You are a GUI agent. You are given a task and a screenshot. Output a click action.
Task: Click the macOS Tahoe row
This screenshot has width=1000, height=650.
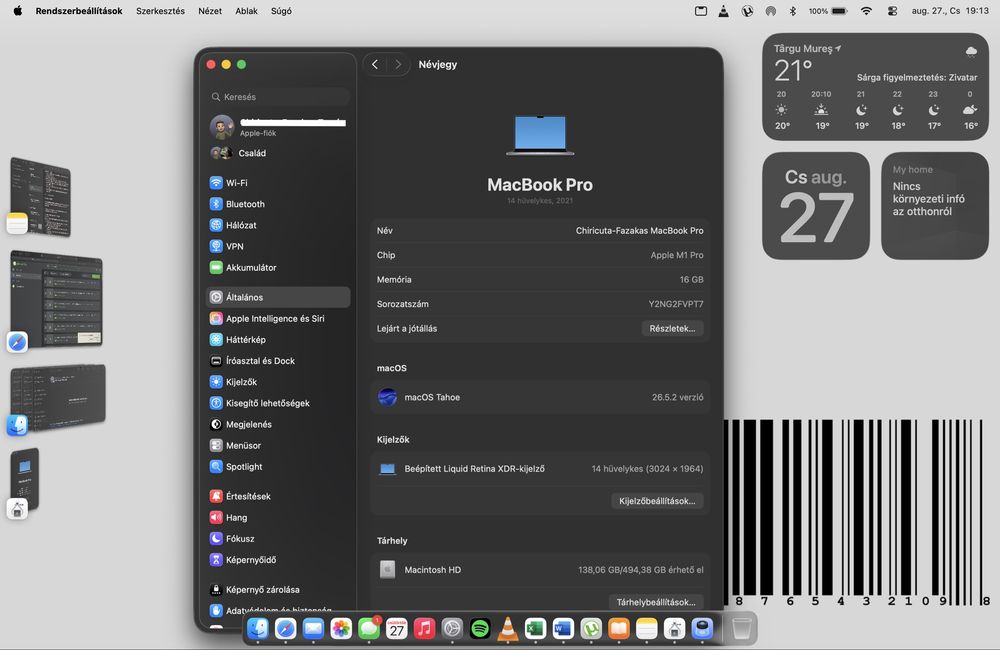(540, 397)
